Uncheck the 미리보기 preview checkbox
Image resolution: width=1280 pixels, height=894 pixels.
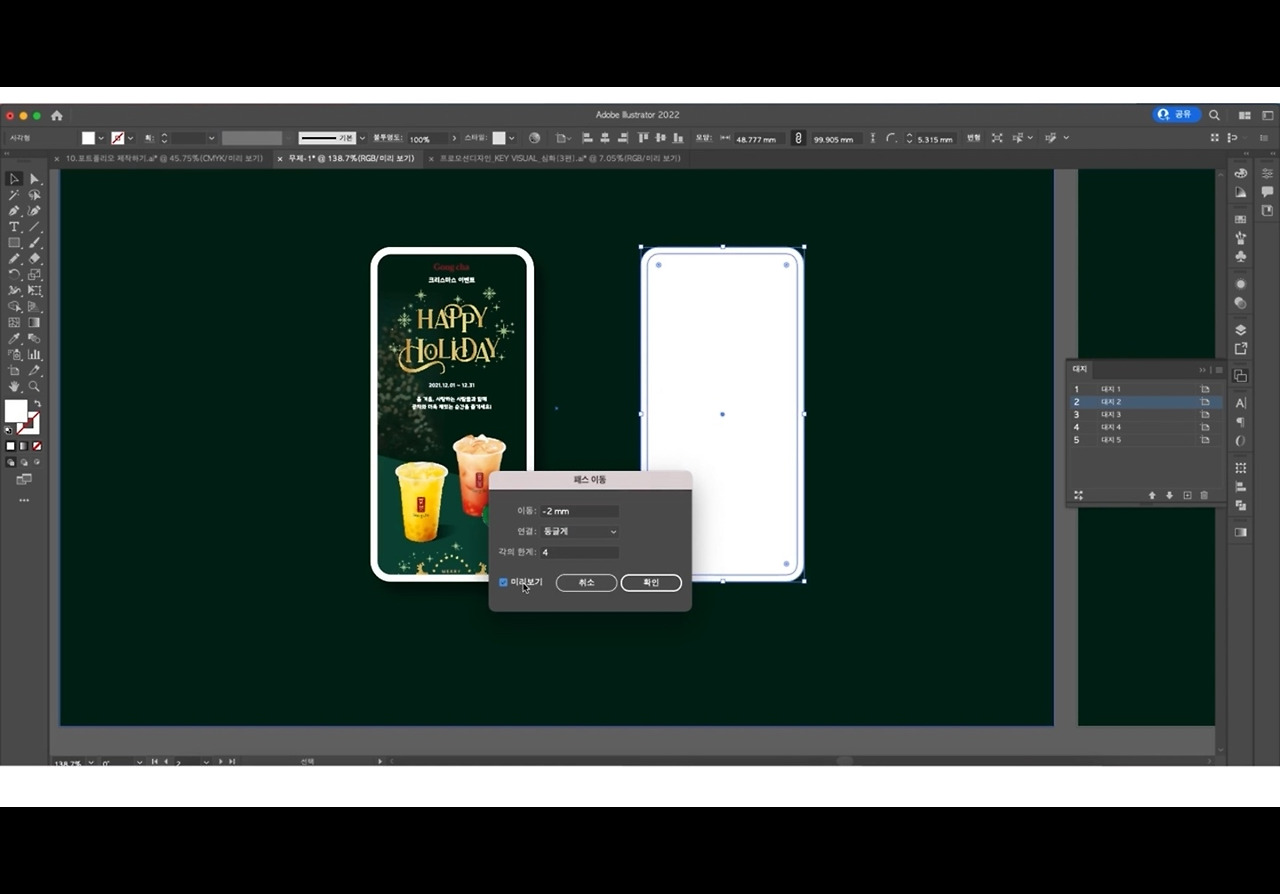click(x=504, y=582)
